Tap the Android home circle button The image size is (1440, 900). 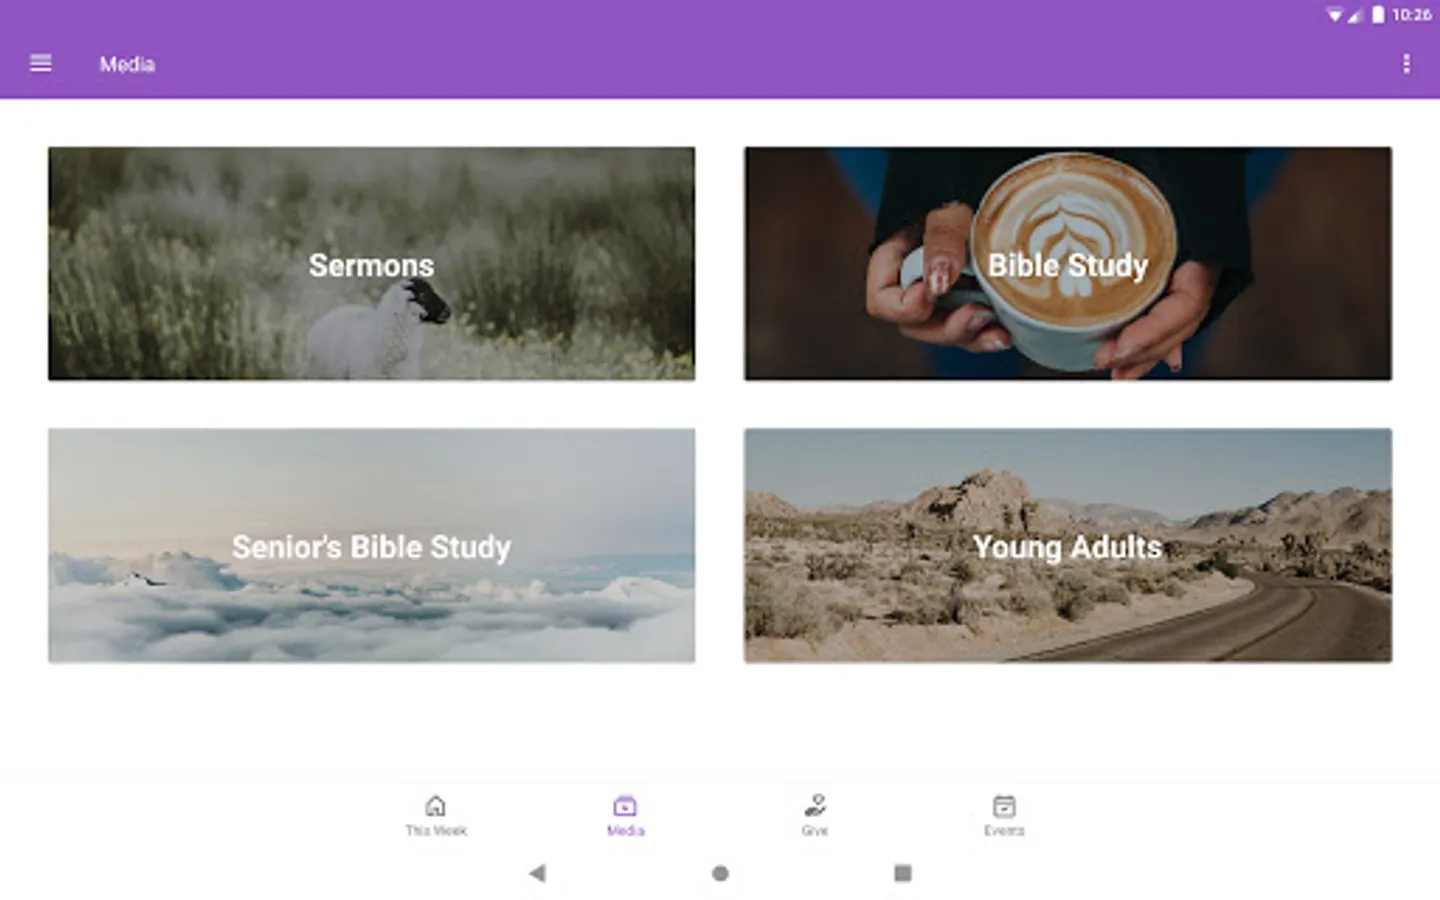720,873
